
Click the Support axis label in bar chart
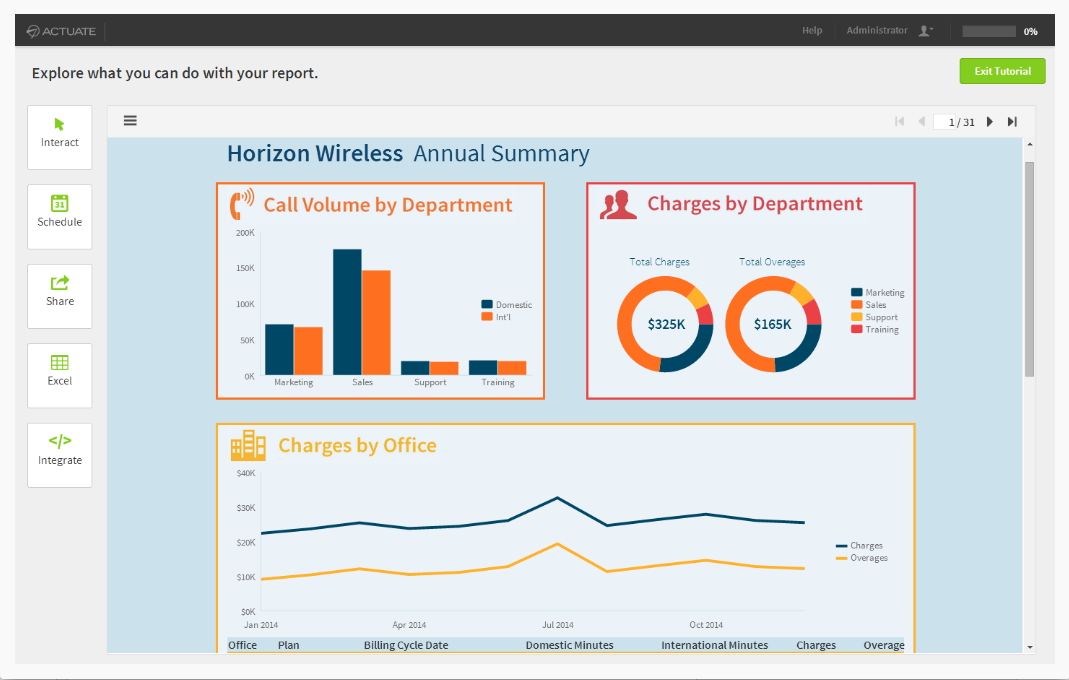(430, 382)
